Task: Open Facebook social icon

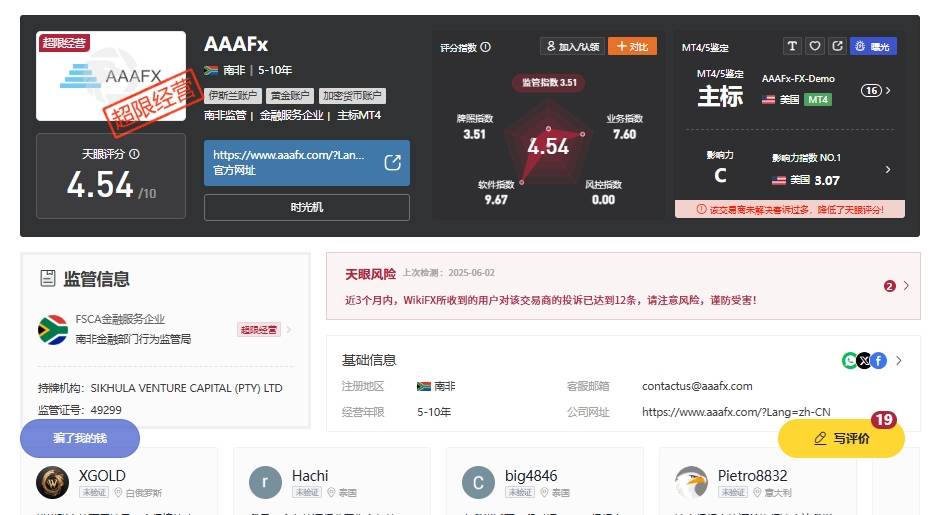Action: pyautogui.click(x=879, y=360)
